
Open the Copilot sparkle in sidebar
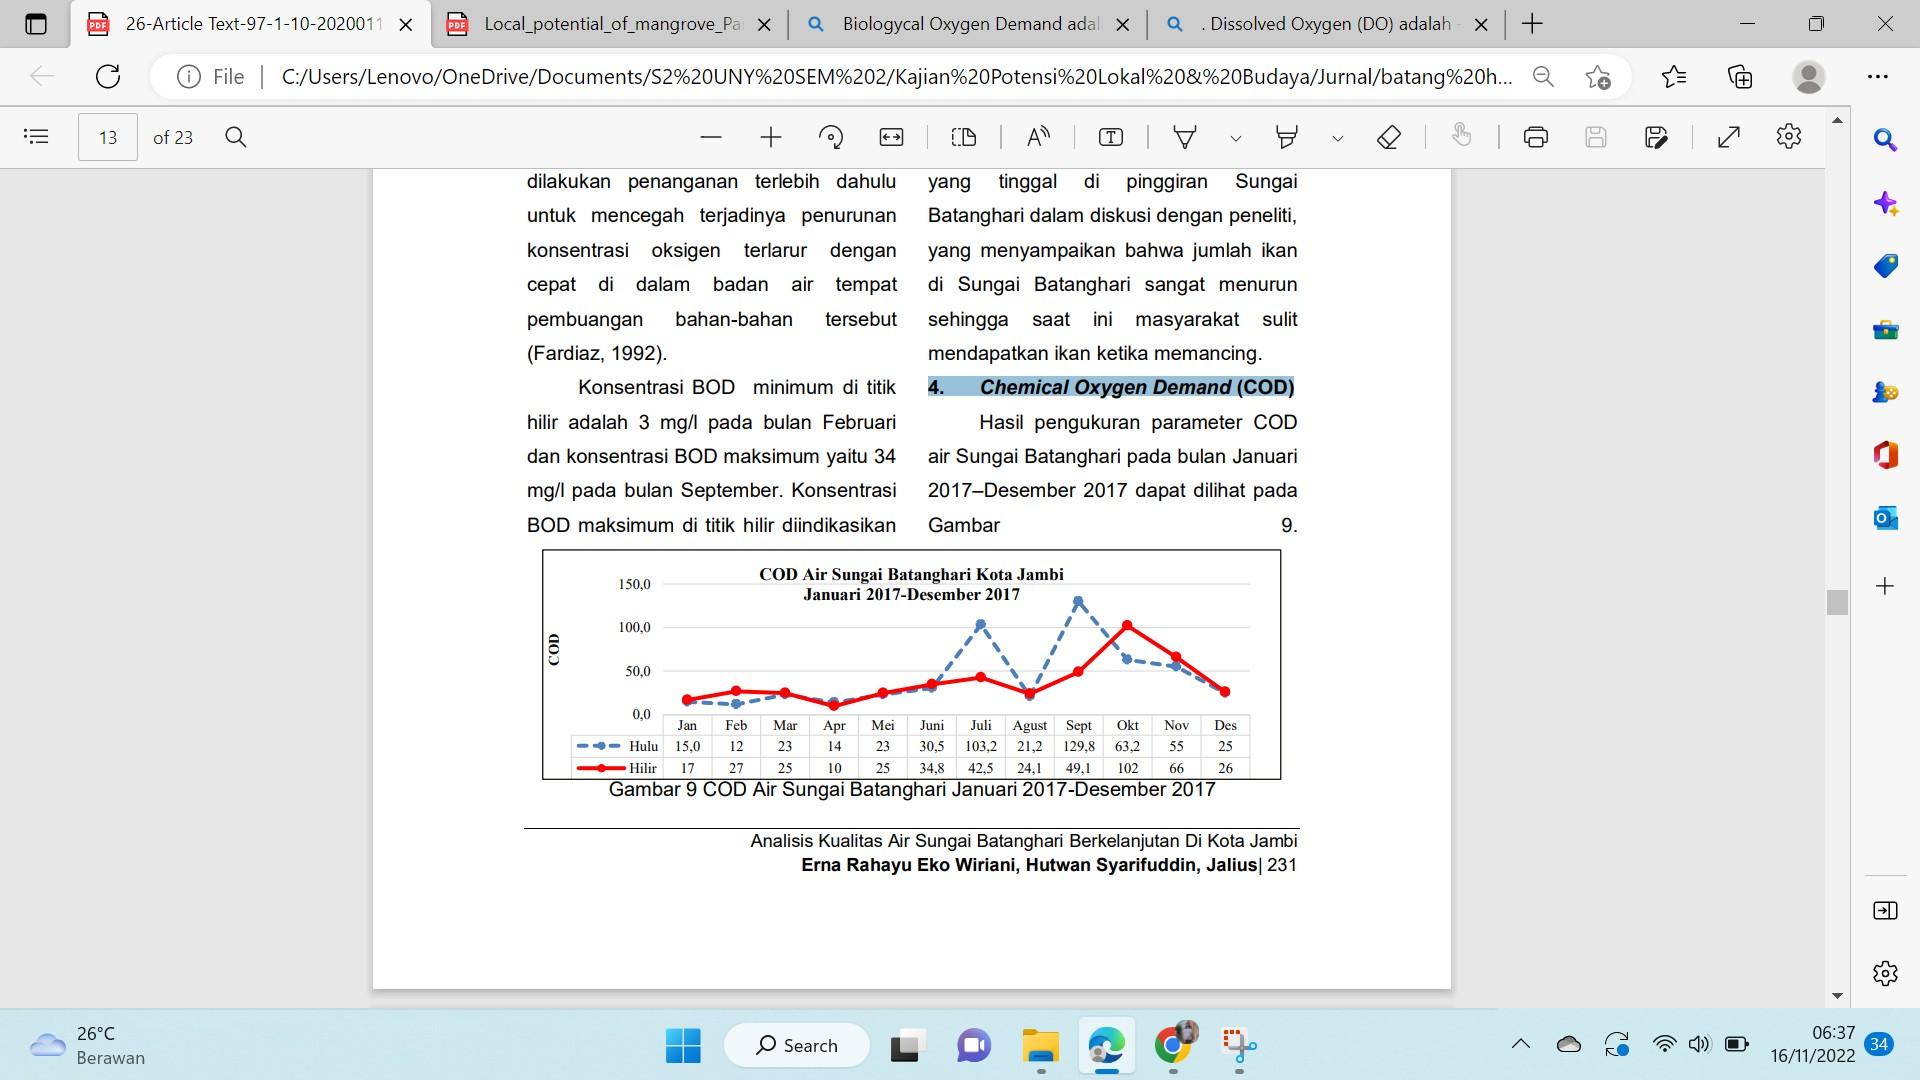click(1885, 203)
